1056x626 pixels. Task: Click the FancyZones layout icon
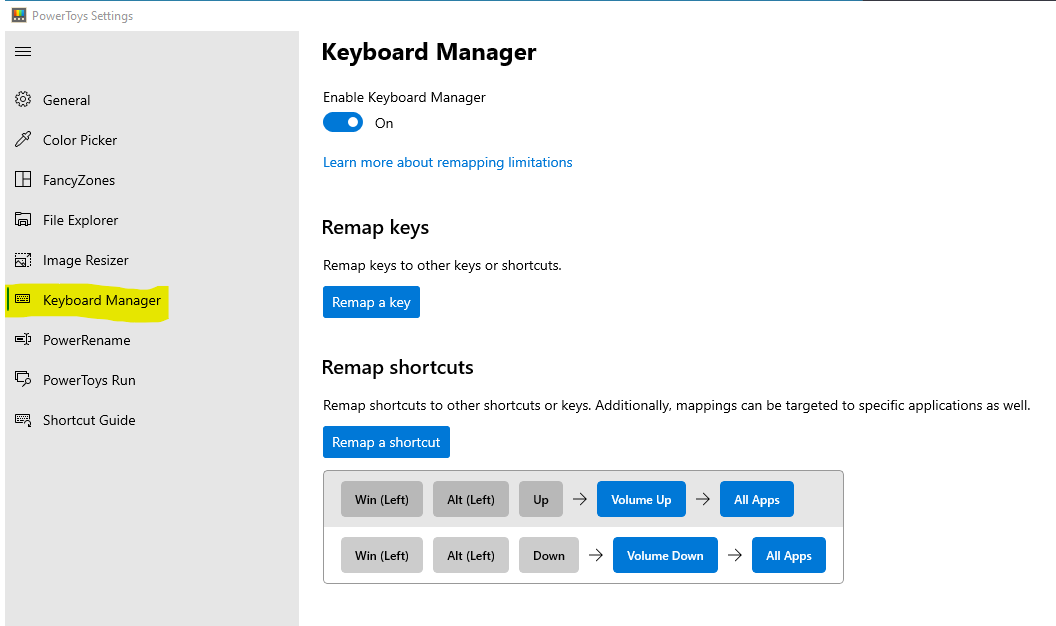coord(23,179)
